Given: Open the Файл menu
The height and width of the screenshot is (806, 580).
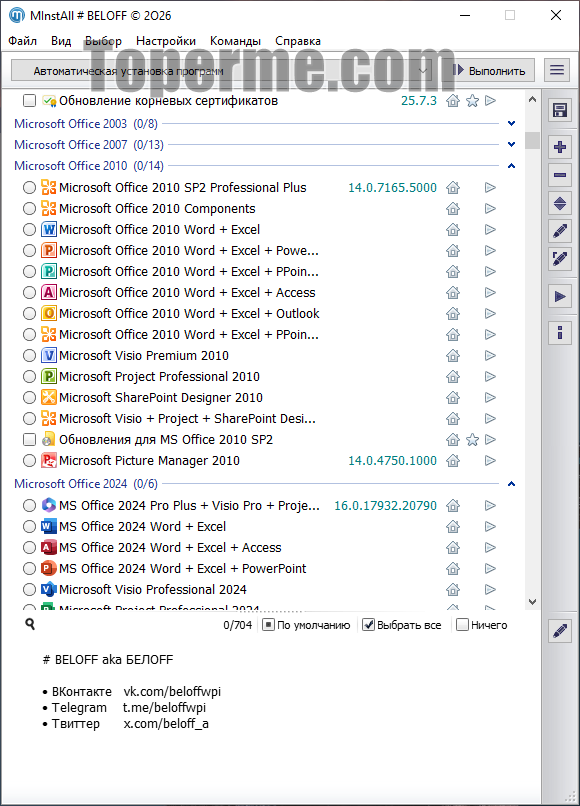Looking at the screenshot, I should (23, 41).
